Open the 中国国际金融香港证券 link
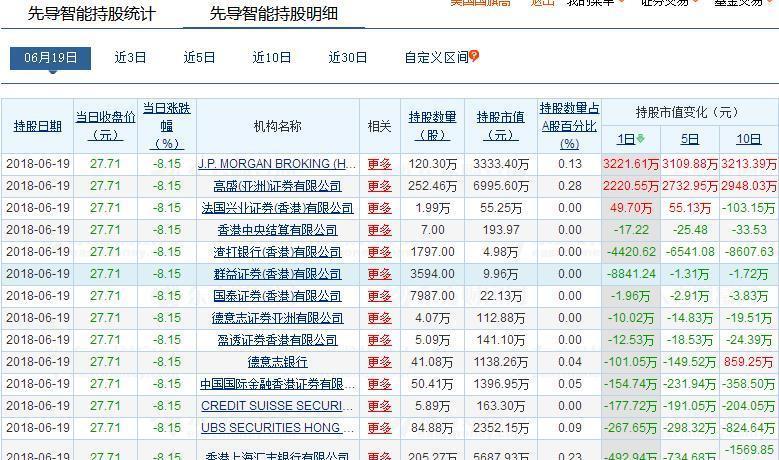Viewport: 779px width, 460px height. [277, 384]
